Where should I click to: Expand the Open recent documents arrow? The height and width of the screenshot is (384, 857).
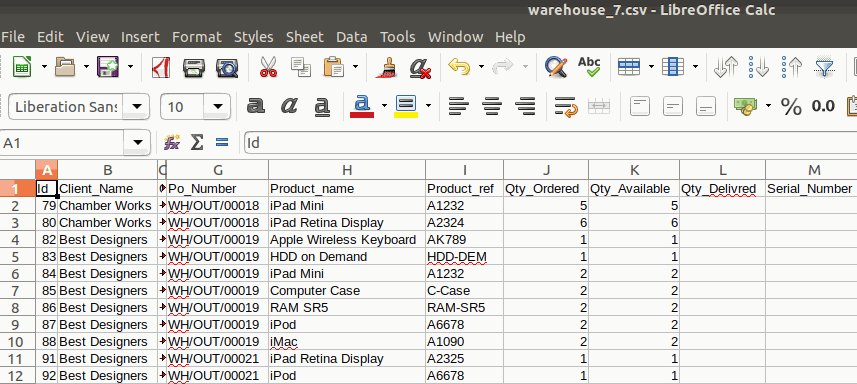point(86,67)
